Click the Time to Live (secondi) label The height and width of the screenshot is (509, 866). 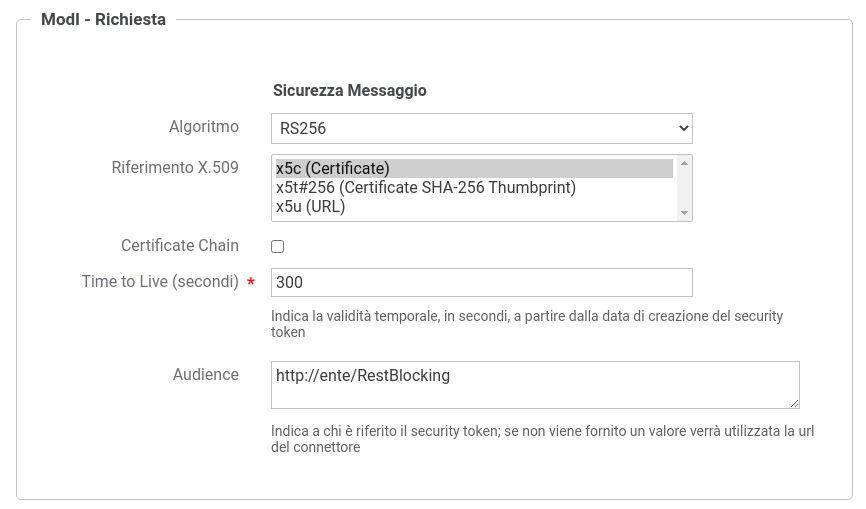(160, 282)
